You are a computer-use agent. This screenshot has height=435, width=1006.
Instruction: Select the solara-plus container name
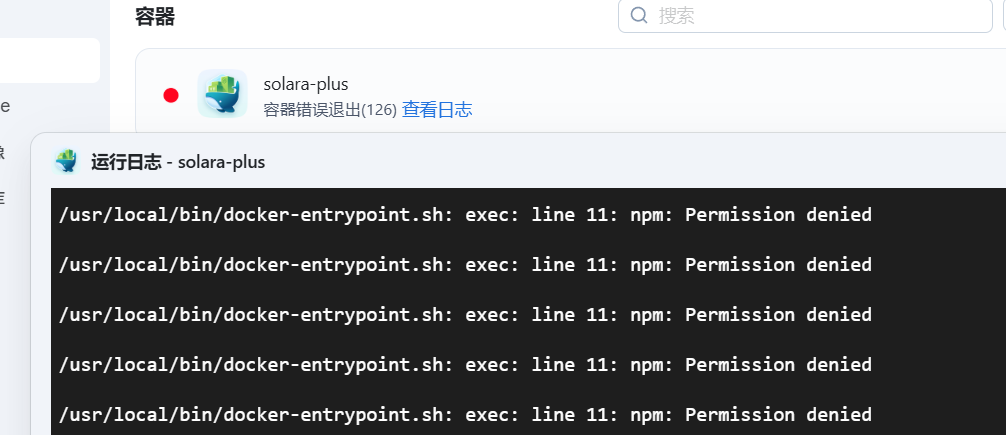point(306,84)
